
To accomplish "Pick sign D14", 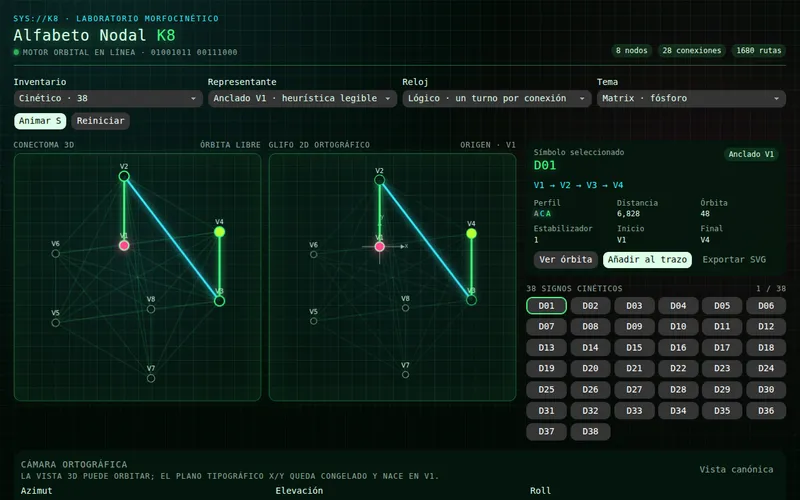I will pyautogui.click(x=590, y=347).
